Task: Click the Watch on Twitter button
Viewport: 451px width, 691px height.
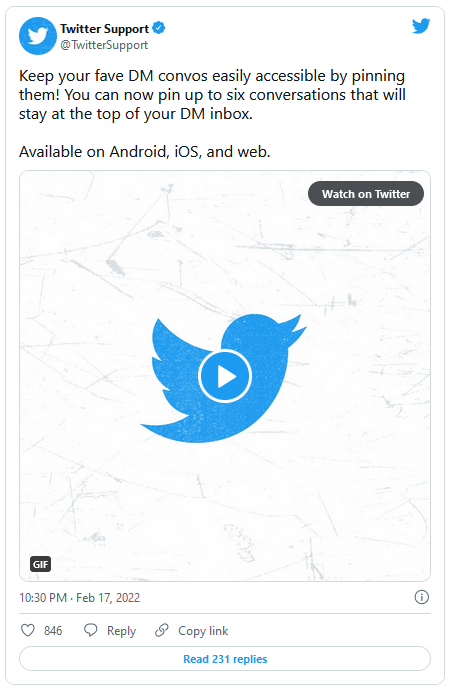Action: click(366, 194)
